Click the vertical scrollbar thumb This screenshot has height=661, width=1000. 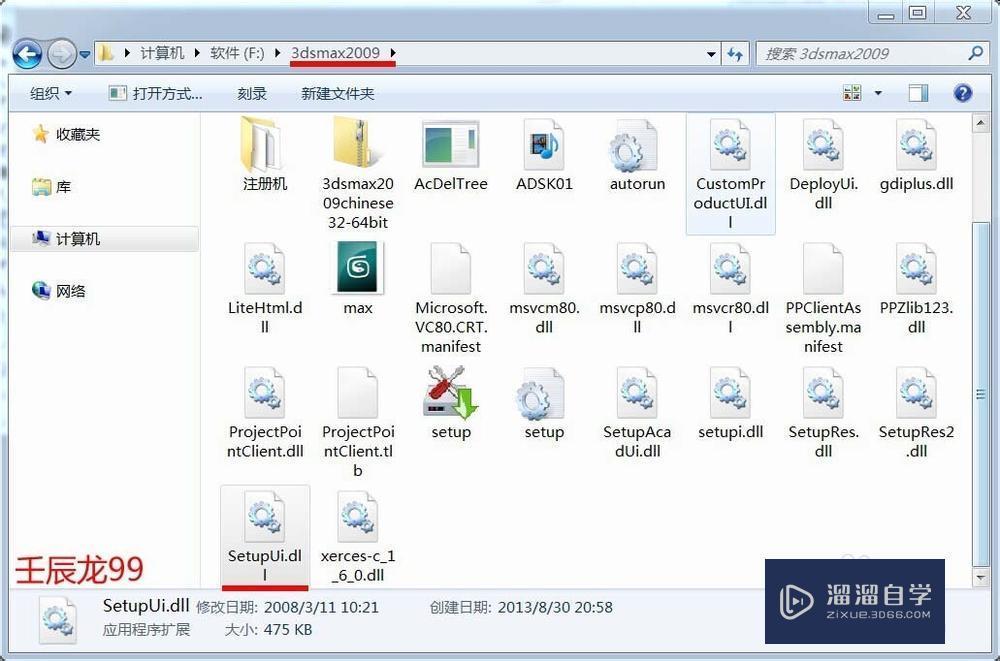pos(981,394)
